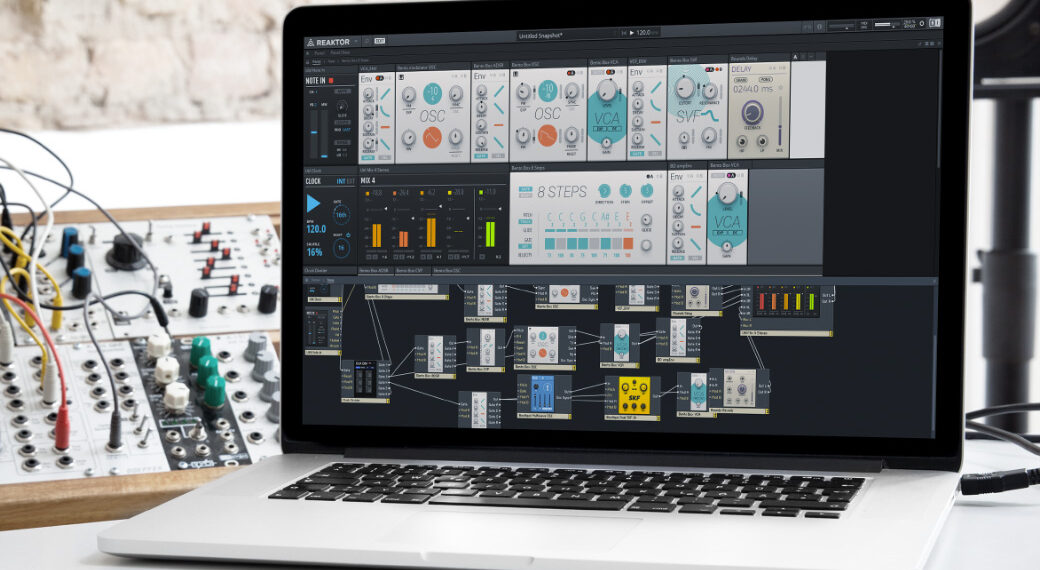Turn the purple Feedback knob on Delay
Image resolution: width=1040 pixels, height=570 pixels.
coord(752,112)
